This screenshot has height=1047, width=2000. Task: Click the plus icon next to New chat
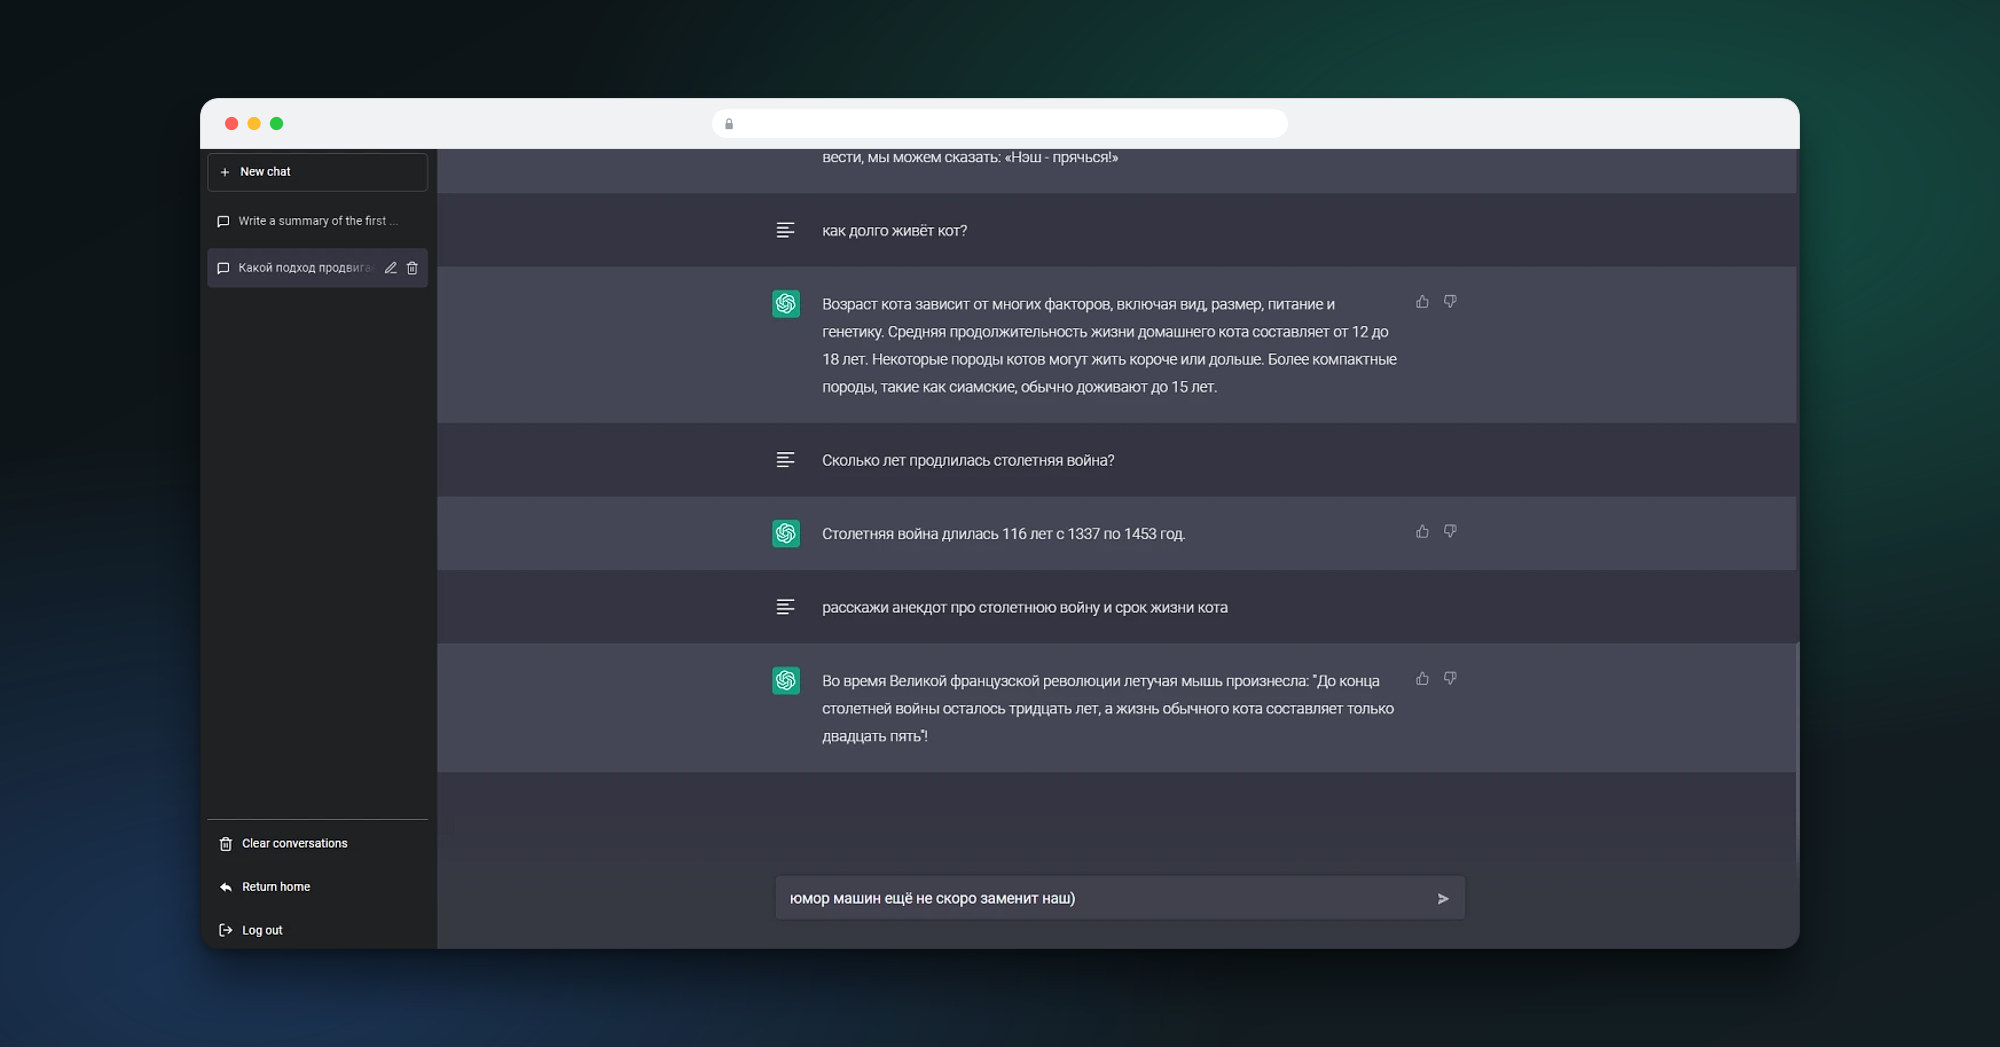[225, 172]
